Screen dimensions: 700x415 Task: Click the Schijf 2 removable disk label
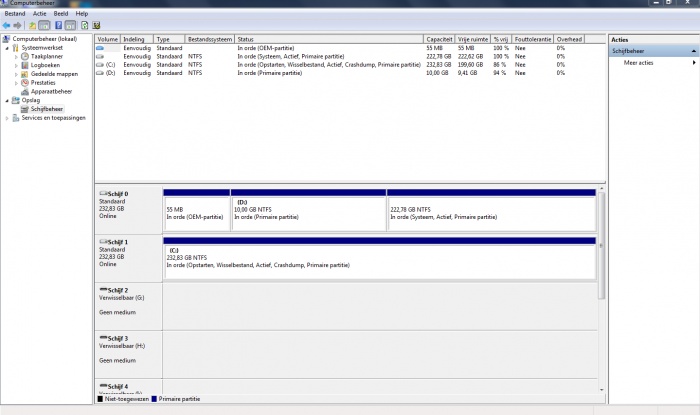117,290
